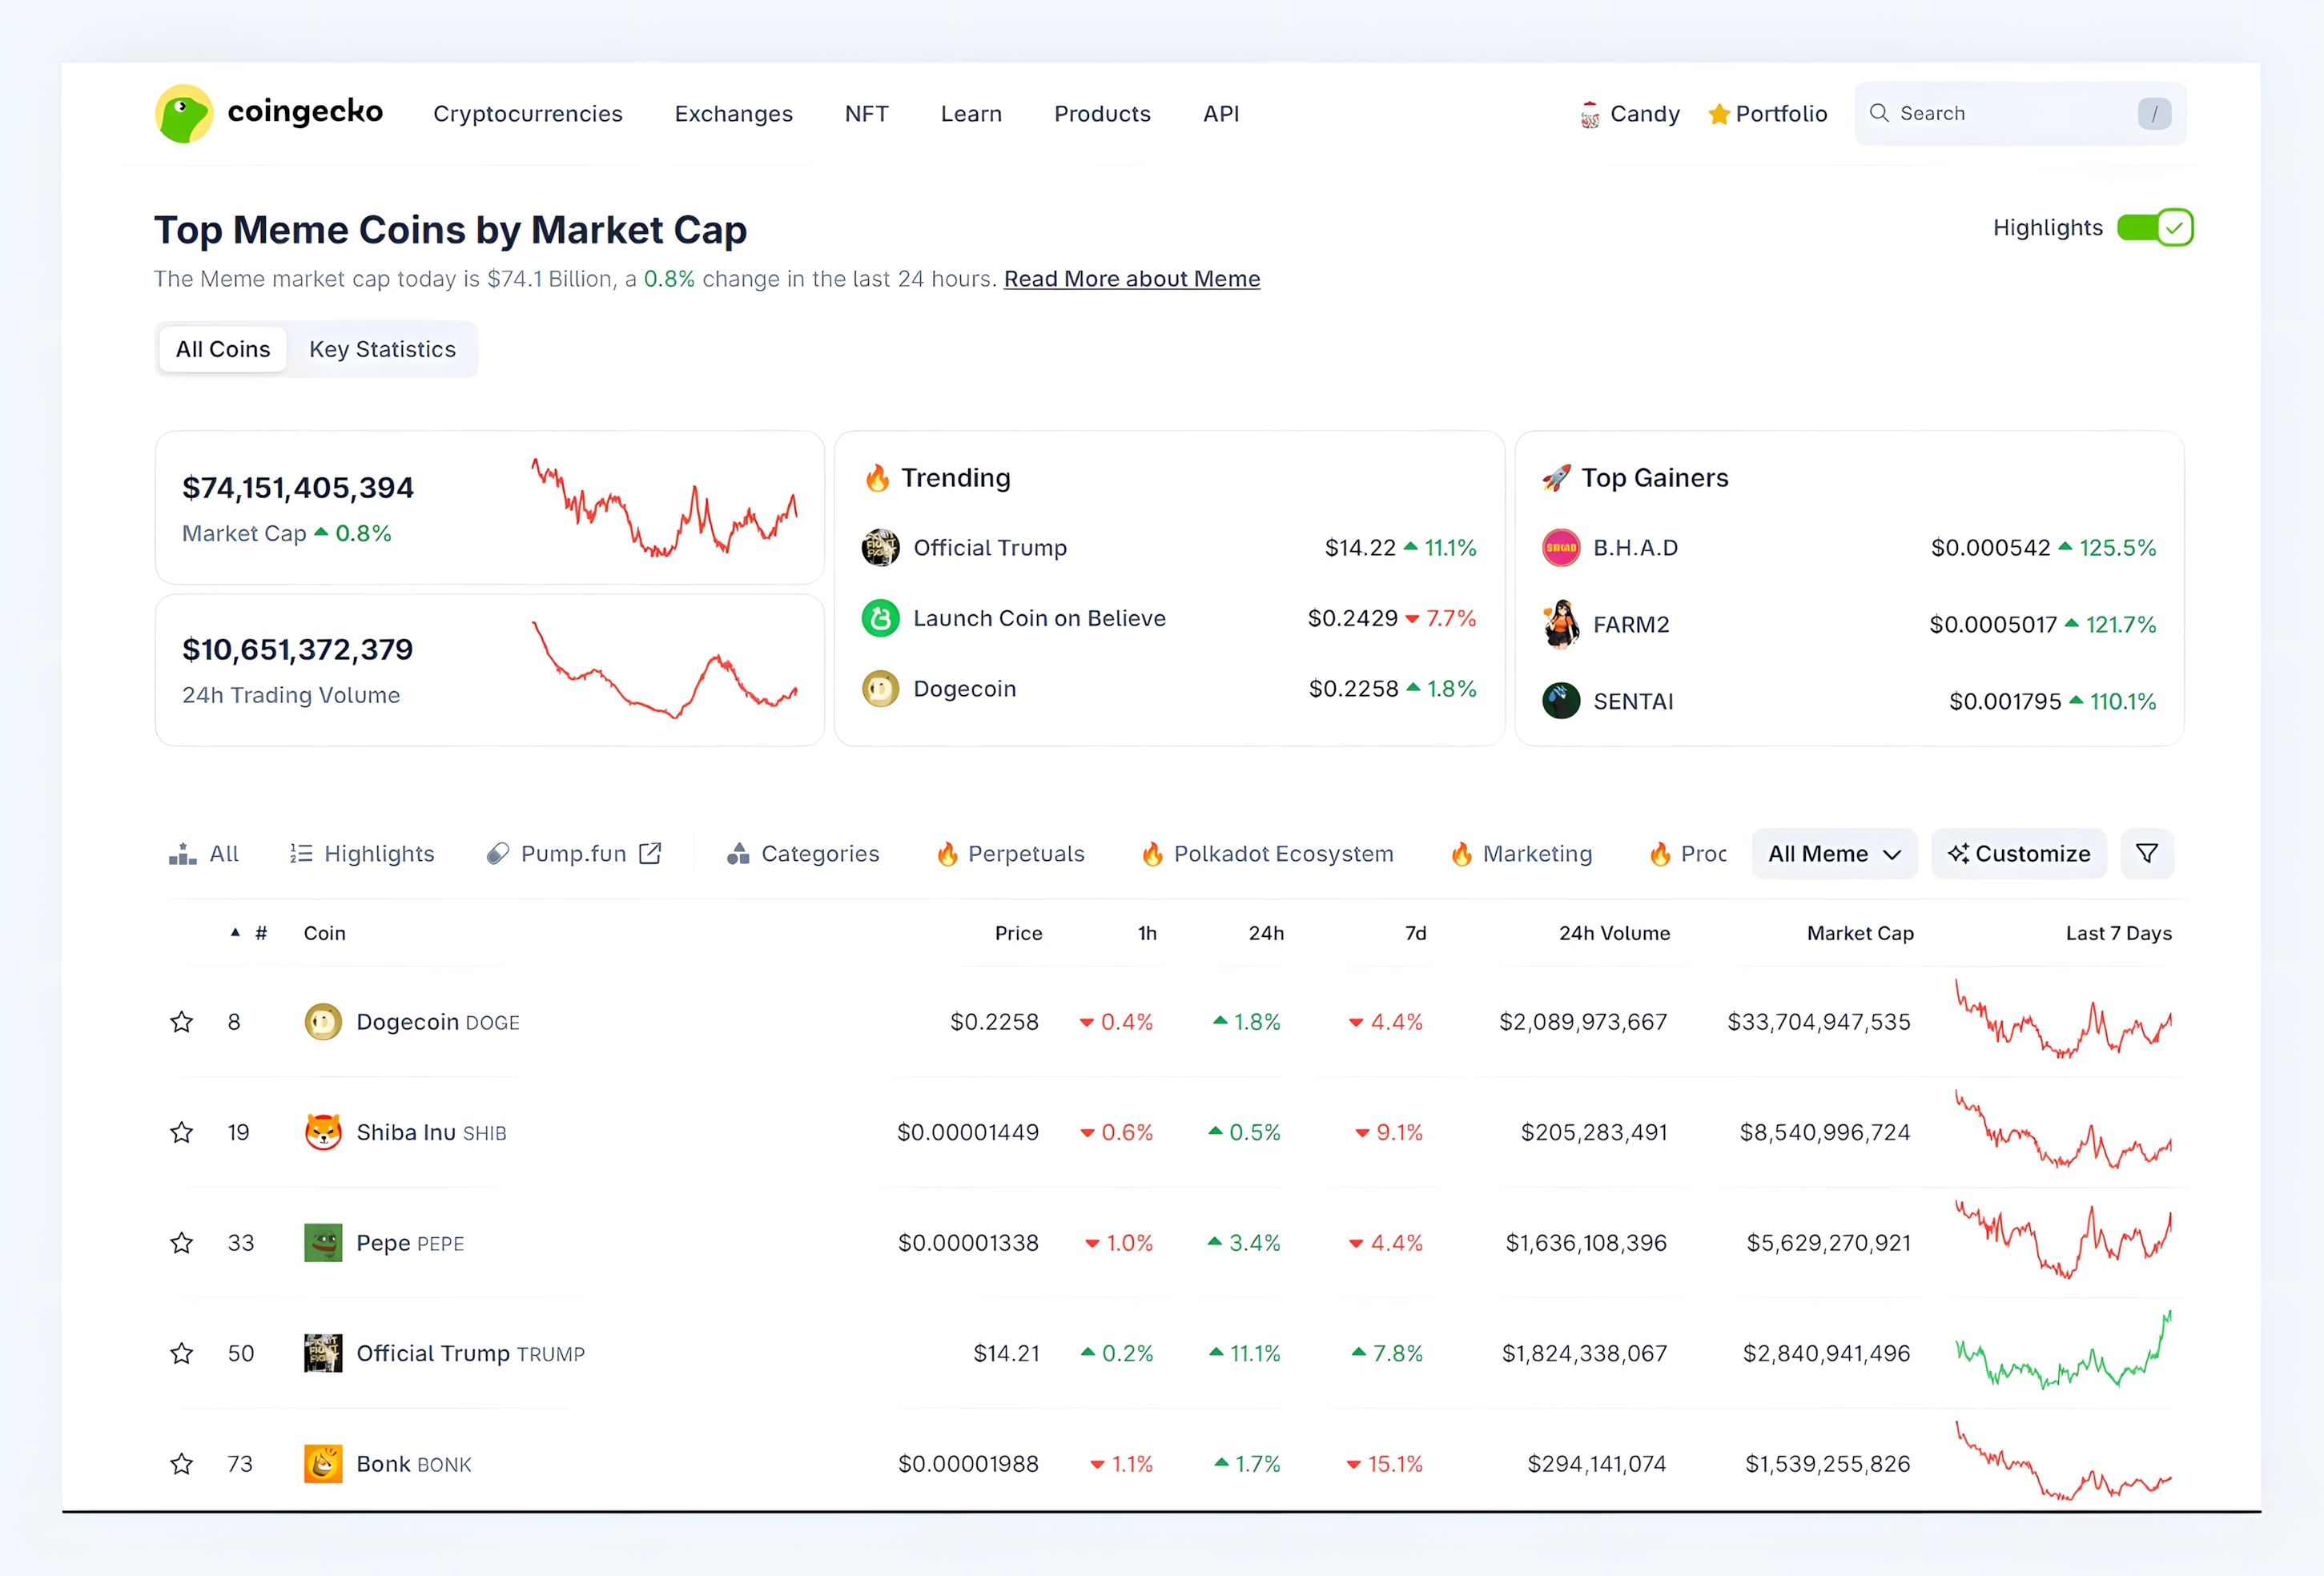The width and height of the screenshot is (2324, 1576).
Task: Open the All Meme dropdown
Action: tap(1834, 853)
